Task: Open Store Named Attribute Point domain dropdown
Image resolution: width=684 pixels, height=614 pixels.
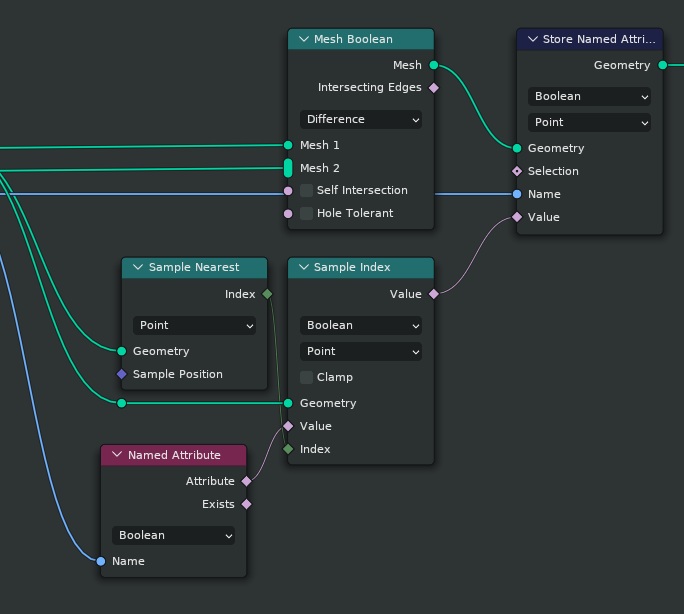Action: click(x=589, y=123)
